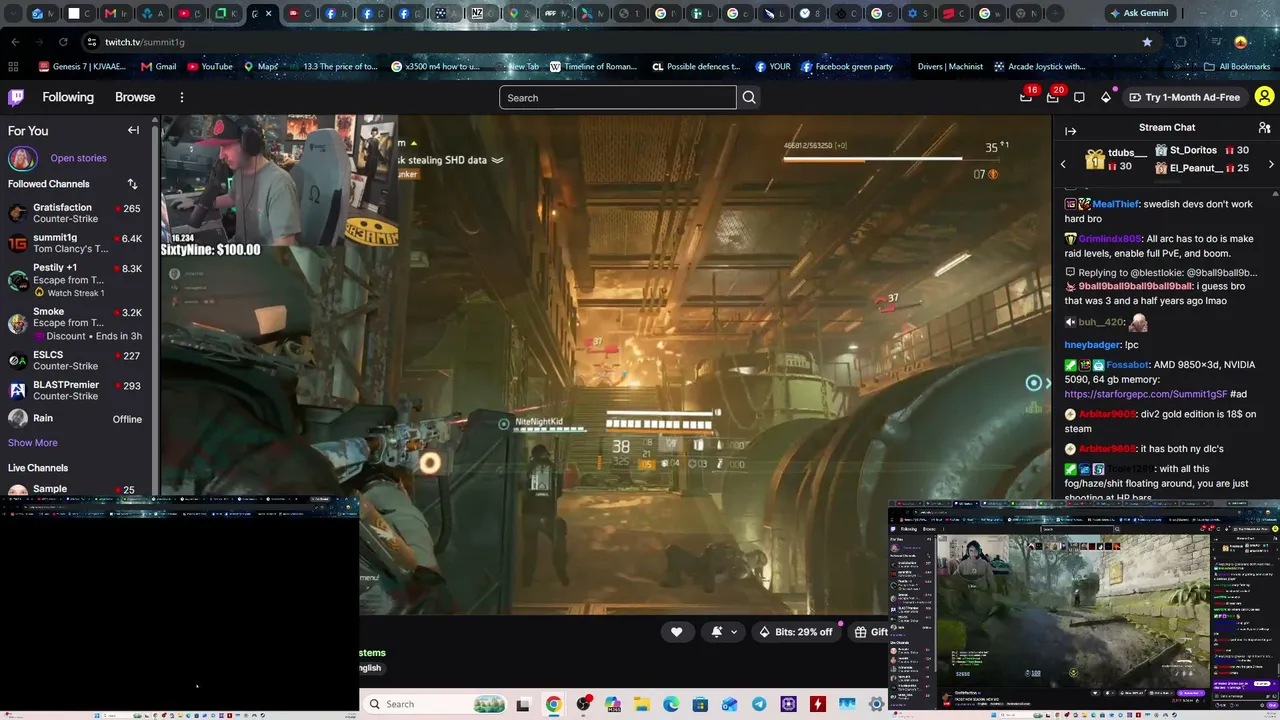The width and height of the screenshot is (1280, 720).
Task: Select summit1g channel in sidebar
Action: (x=77, y=244)
